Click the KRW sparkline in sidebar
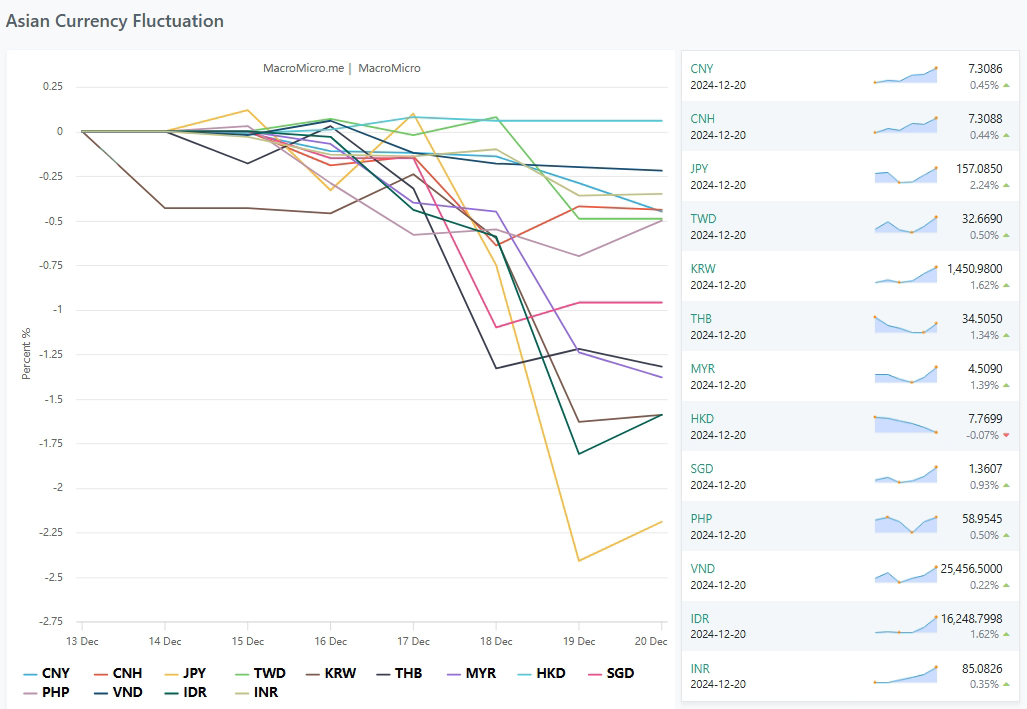Viewport: 1027px width, 709px height. click(x=905, y=275)
